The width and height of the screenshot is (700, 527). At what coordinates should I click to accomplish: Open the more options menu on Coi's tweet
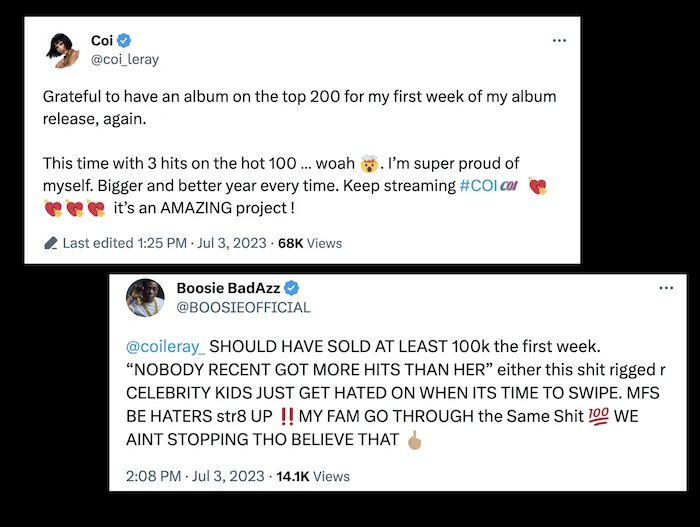pos(559,41)
